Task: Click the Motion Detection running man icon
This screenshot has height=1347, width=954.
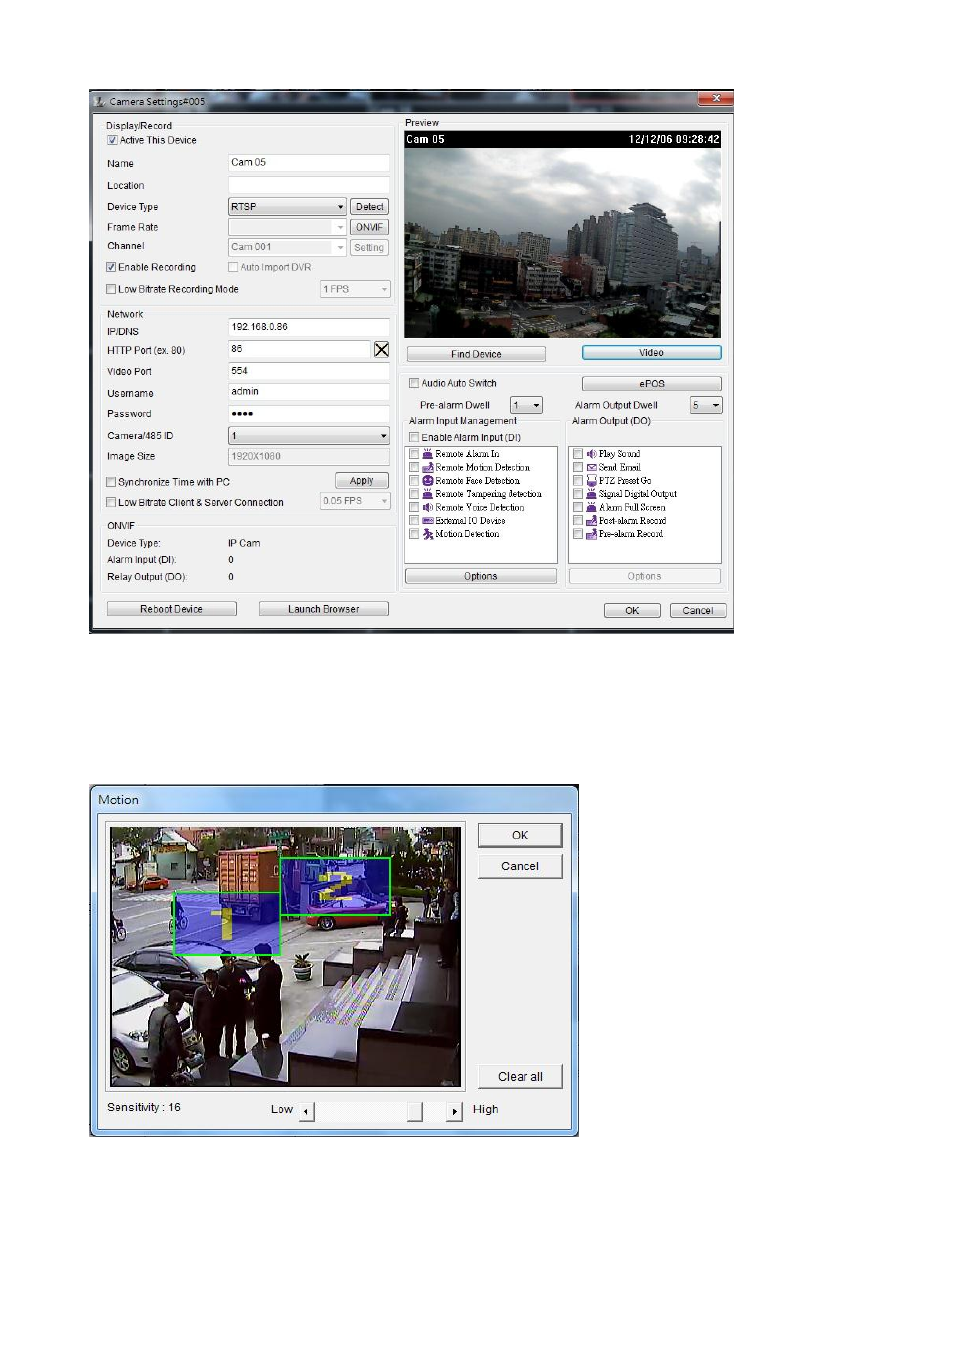Action: tap(427, 534)
